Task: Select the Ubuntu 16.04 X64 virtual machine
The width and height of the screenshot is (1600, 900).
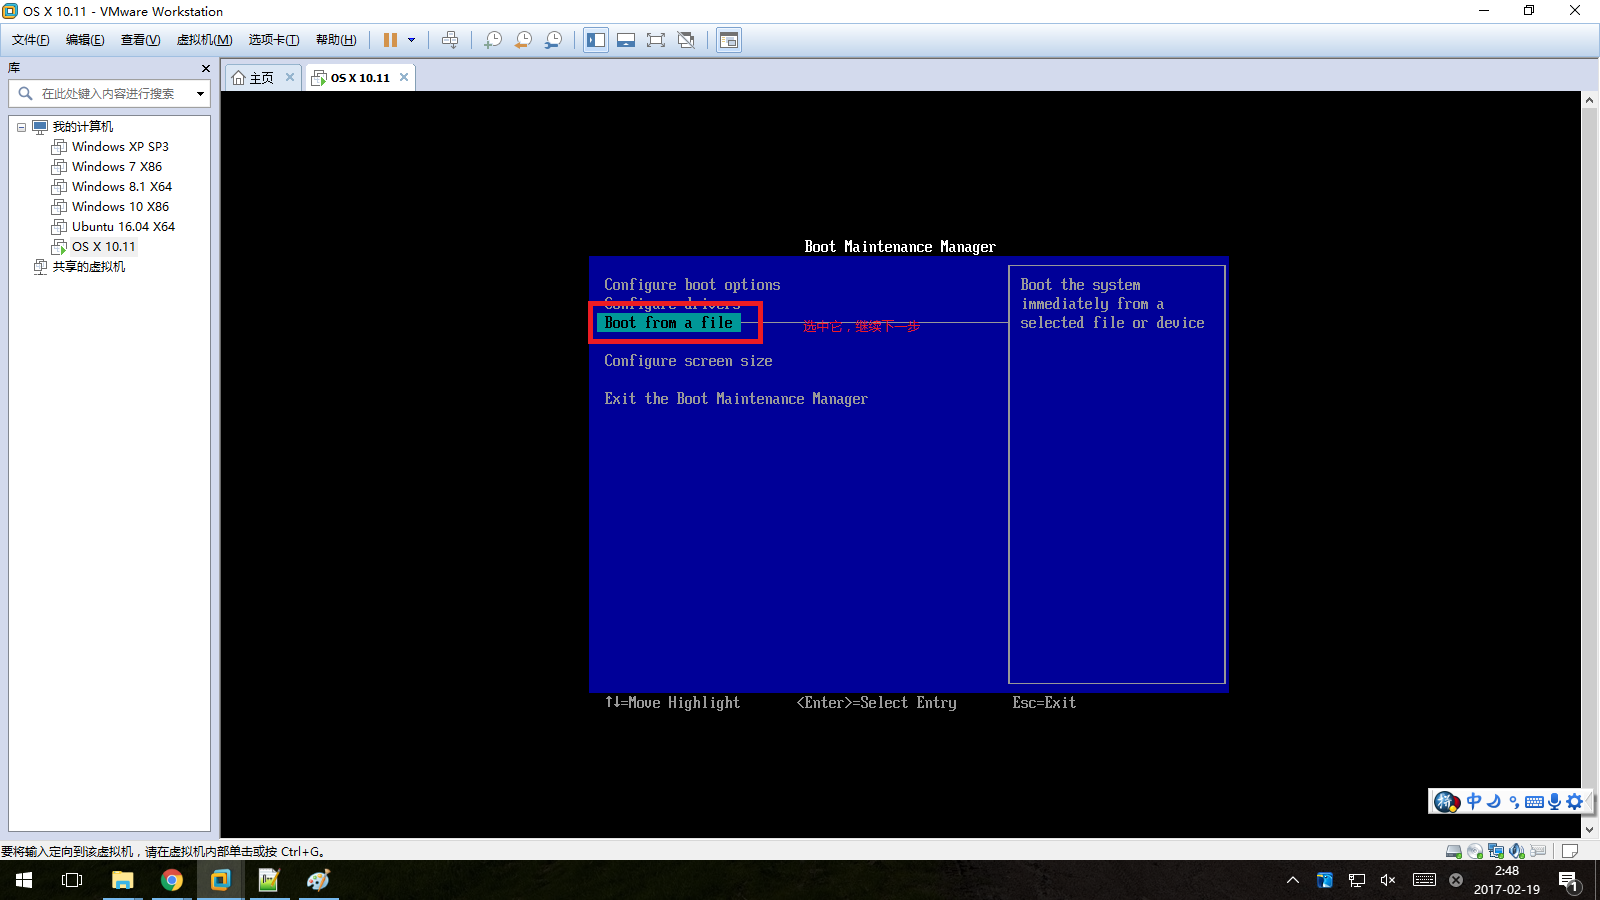Action: point(121,226)
